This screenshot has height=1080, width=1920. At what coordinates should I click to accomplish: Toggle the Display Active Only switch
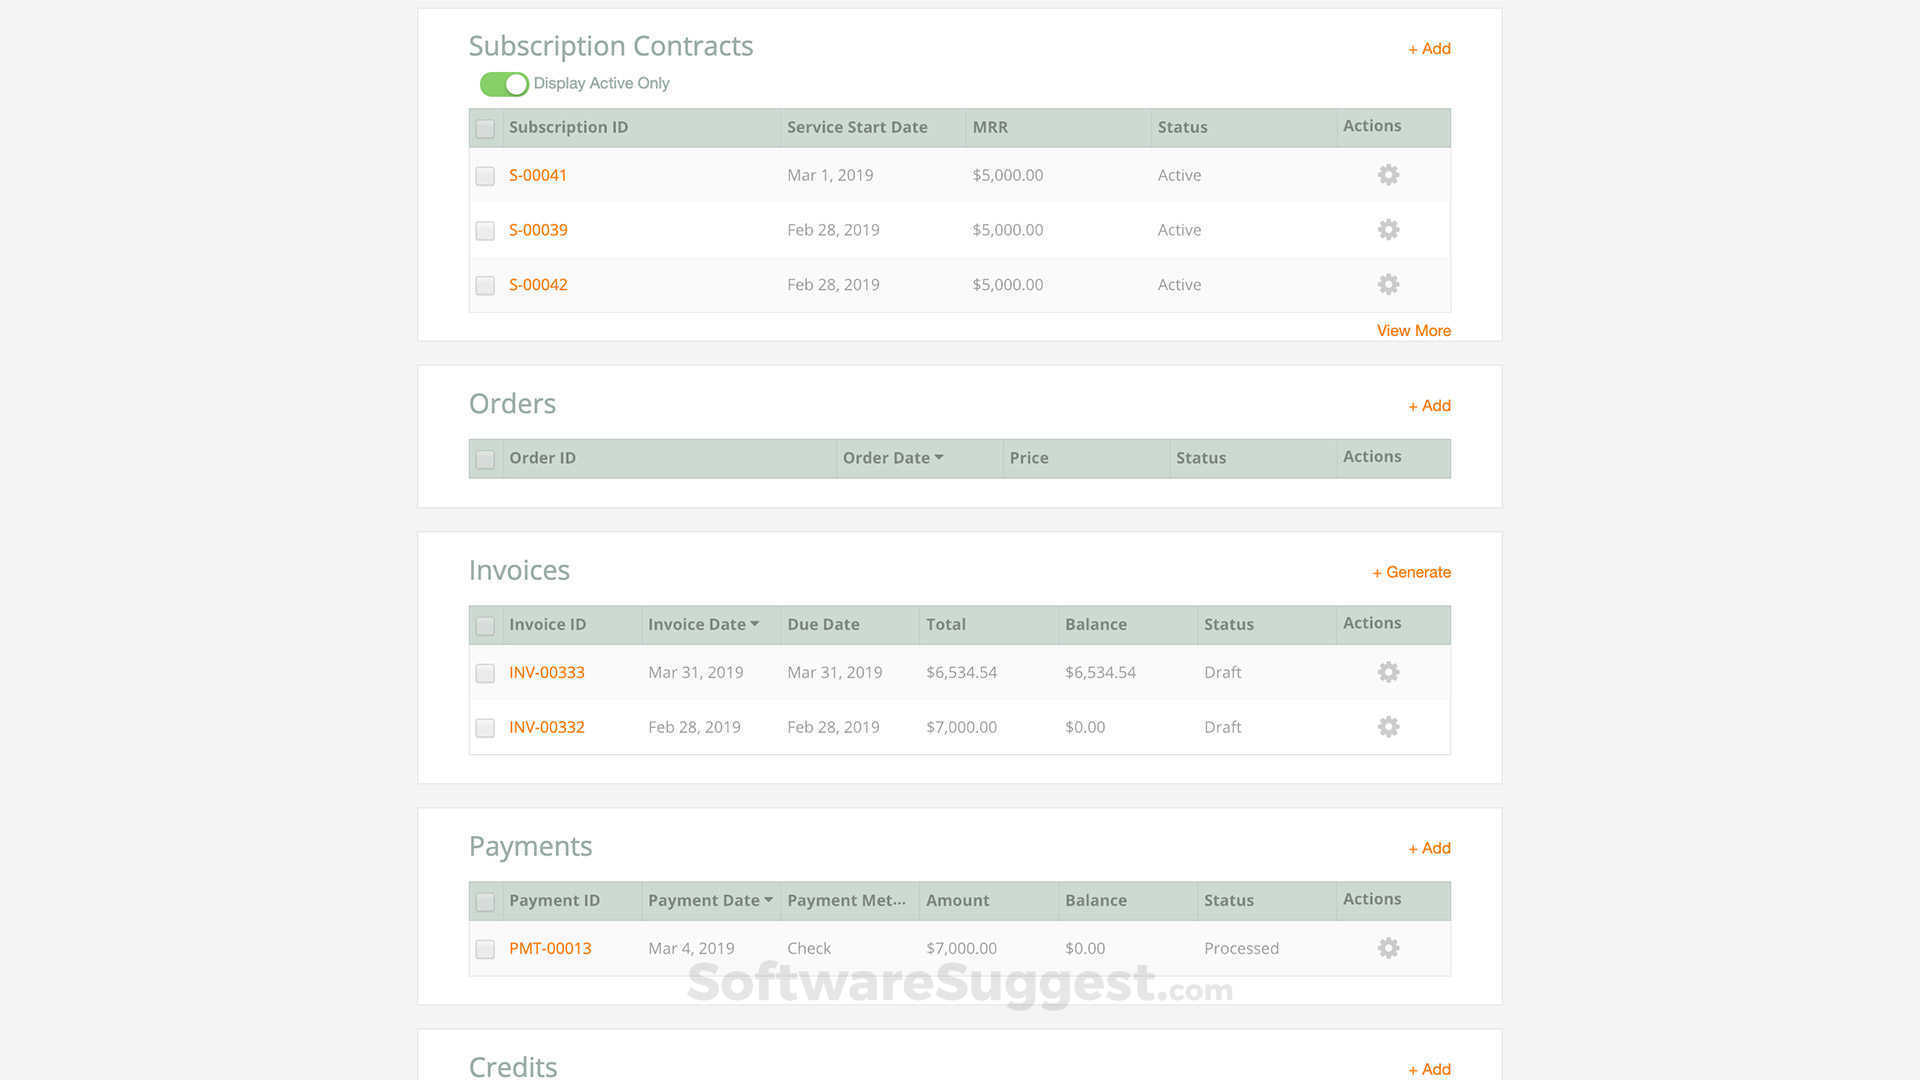coord(504,84)
